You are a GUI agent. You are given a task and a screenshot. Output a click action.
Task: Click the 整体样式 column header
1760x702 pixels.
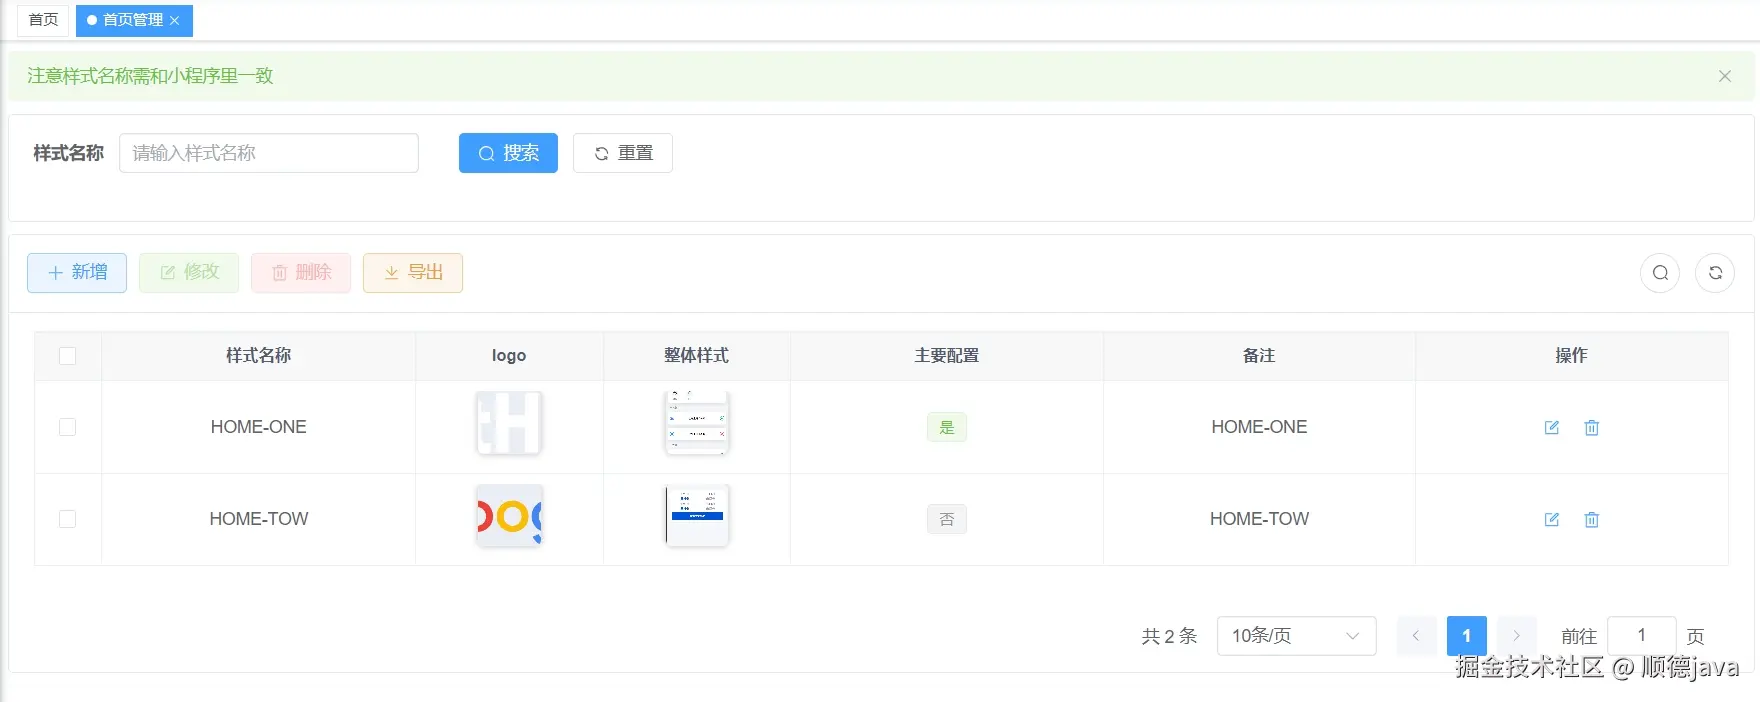697,356
